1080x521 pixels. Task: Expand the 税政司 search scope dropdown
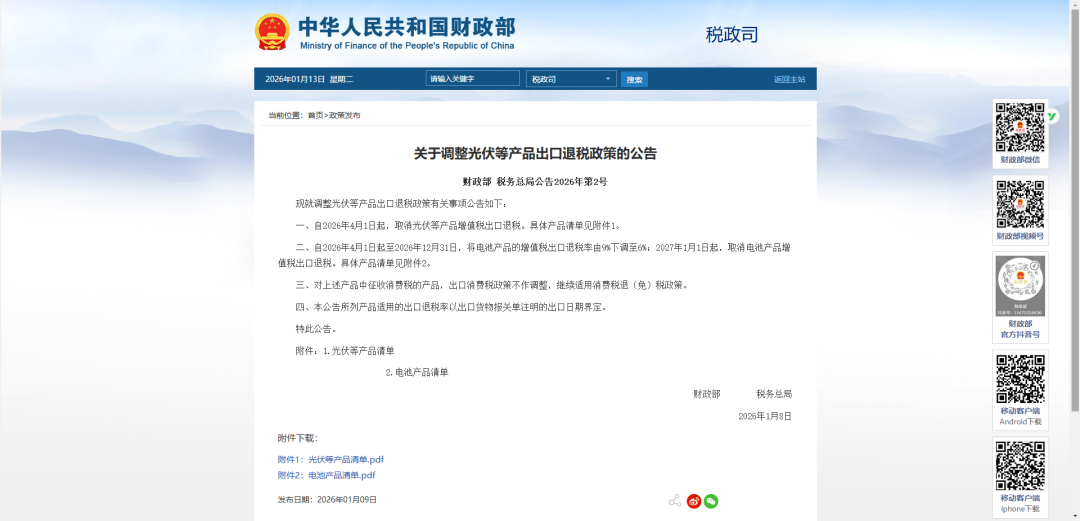[571, 79]
